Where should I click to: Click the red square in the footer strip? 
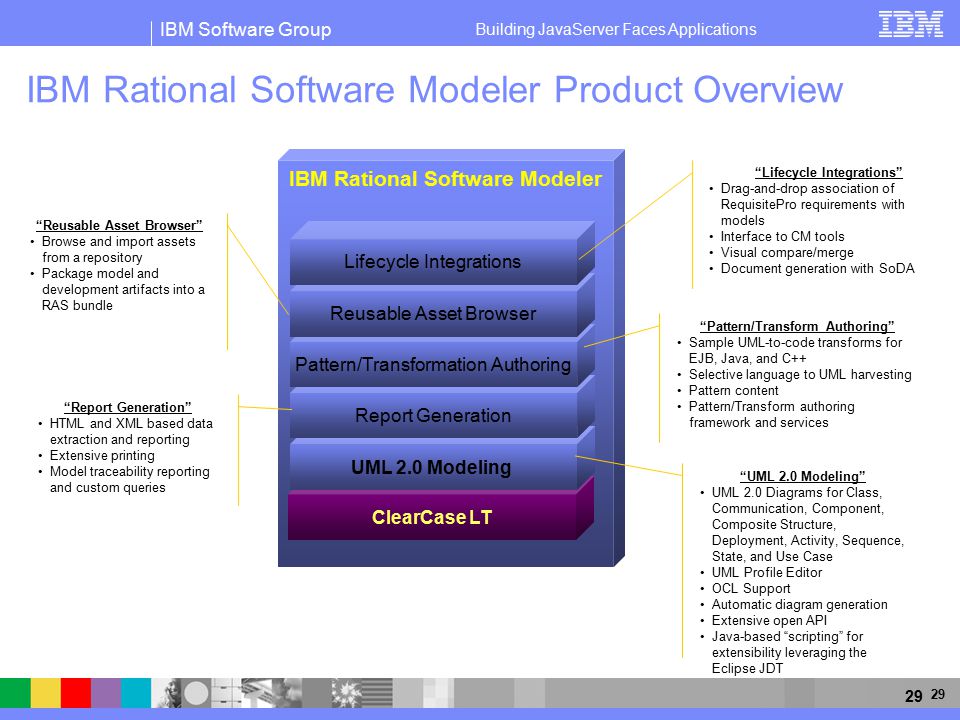76,692
